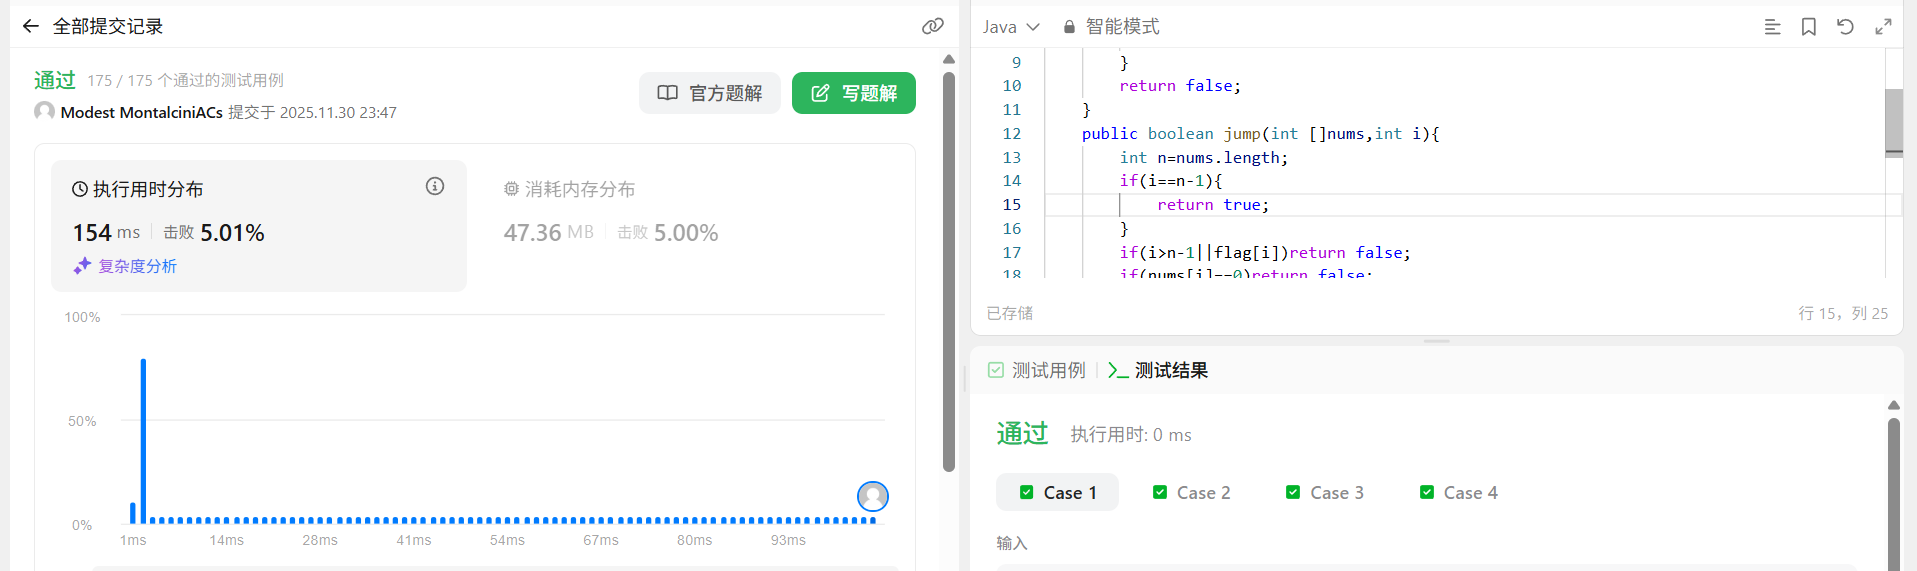Click the '击败 5.01%' runtime percentile

pos(214,233)
